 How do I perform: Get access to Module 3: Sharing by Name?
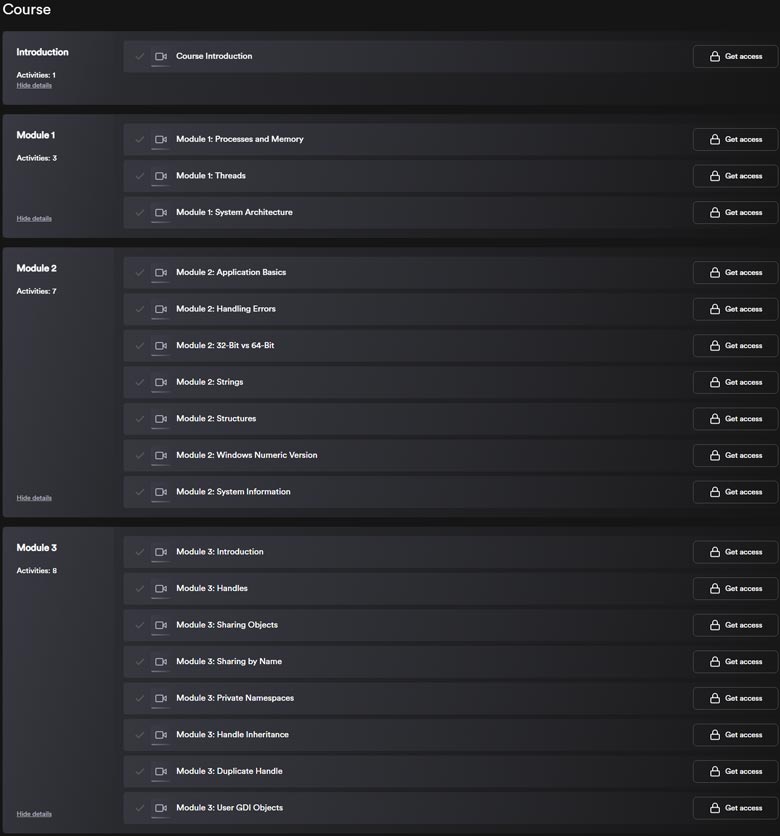pos(736,662)
